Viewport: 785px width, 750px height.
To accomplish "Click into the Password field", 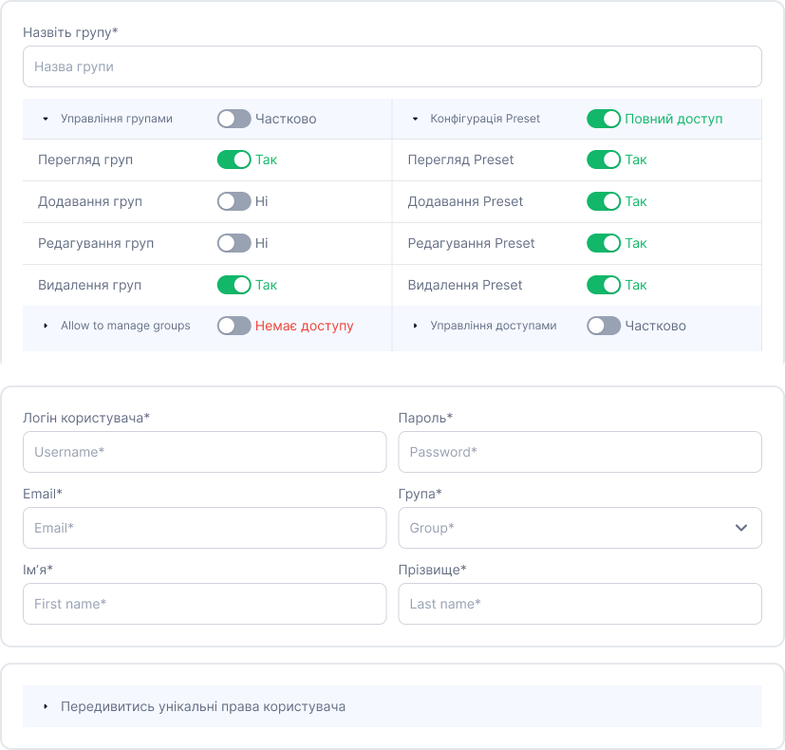I will coord(580,452).
